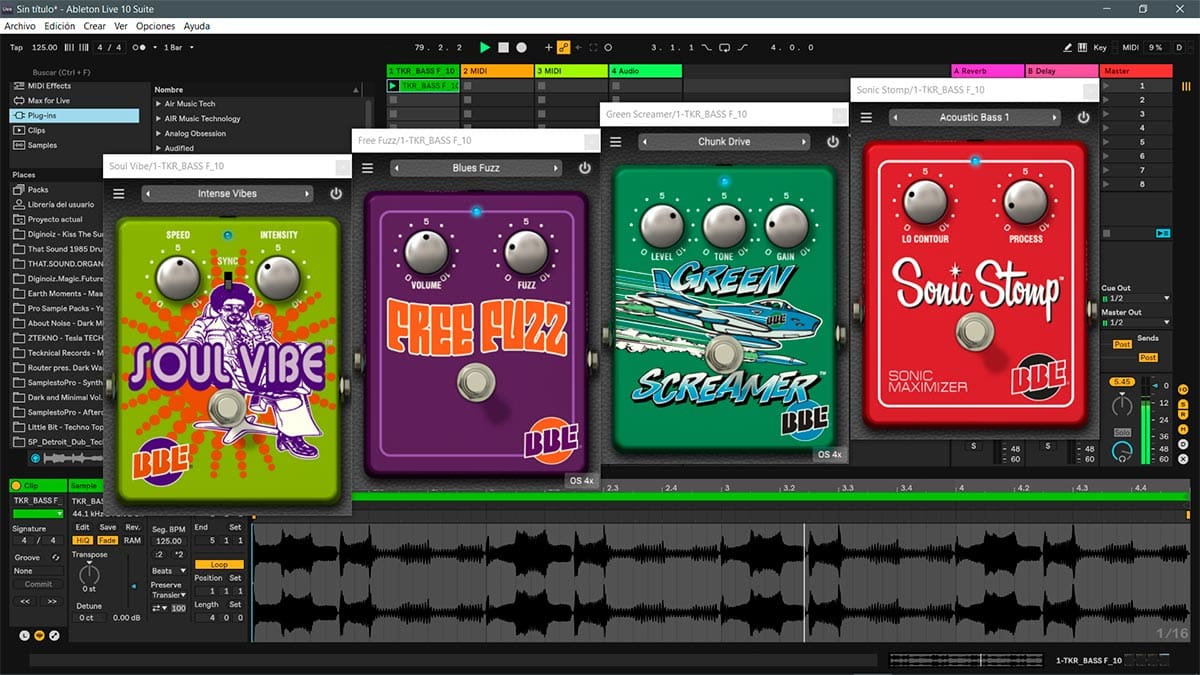Enable the arrangement Loop switch in the transport
1200x675 pixels.
pyautogui.click(x=723, y=47)
